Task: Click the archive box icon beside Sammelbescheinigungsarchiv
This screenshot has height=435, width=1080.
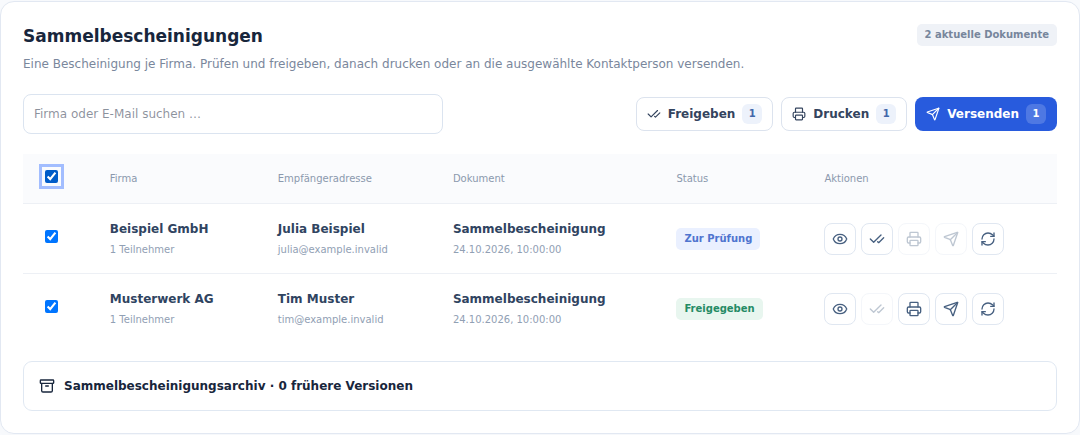Action: 47,385
